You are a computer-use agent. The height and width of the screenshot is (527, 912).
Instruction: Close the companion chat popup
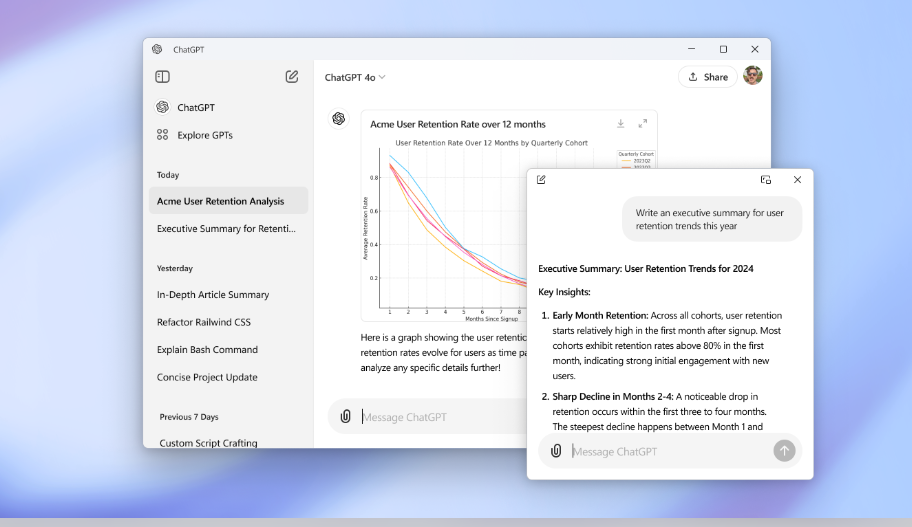coord(797,180)
